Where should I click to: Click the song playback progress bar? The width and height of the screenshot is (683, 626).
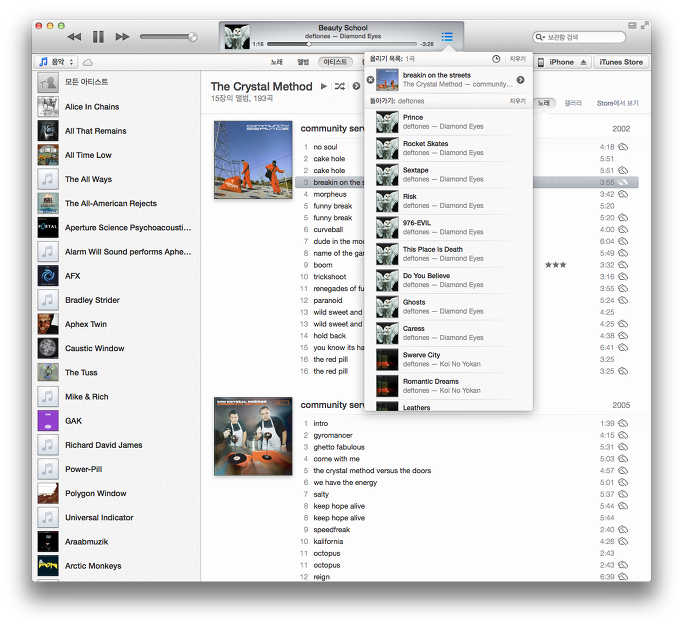click(x=342, y=44)
